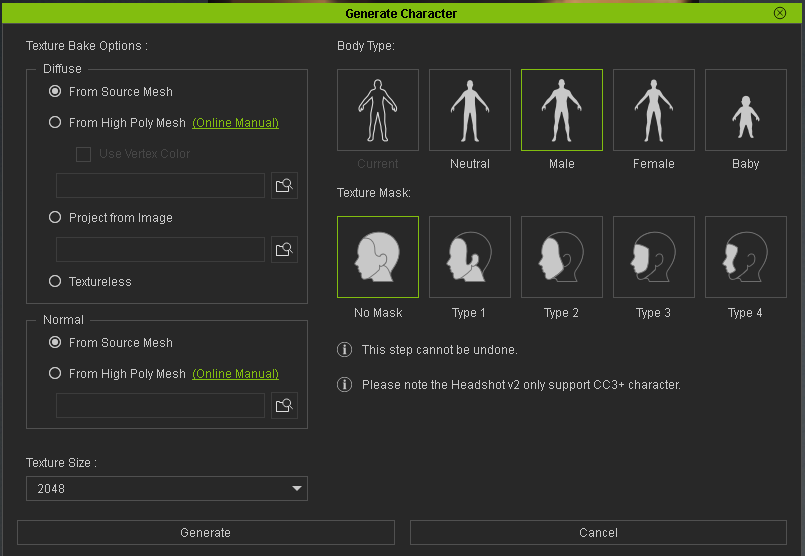The image size is (805, 556).
Task: Click 'This step cannot be undone.' text
Action: [439, 350]
